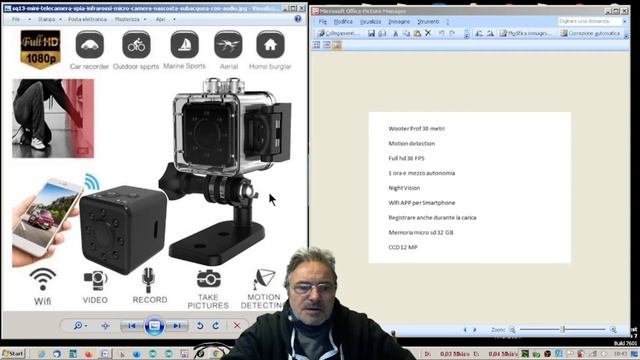Open the File menu in Photo Viewer
Screen dimensions: 640x360
[x=16, y=19]
